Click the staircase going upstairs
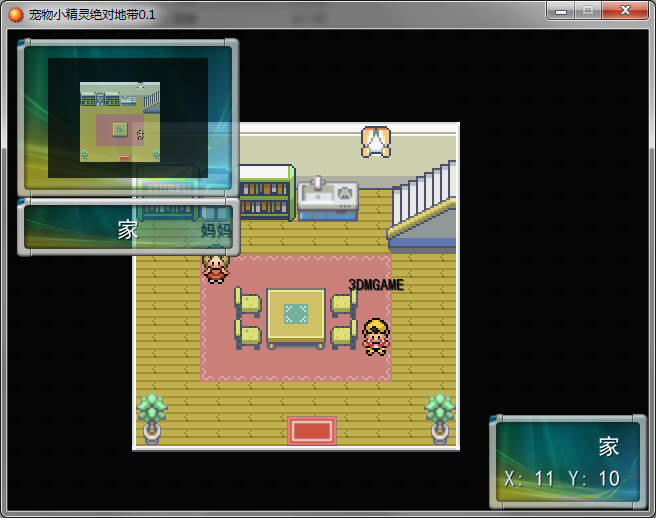This screenshot has width=656, height=518. (422, 206)
